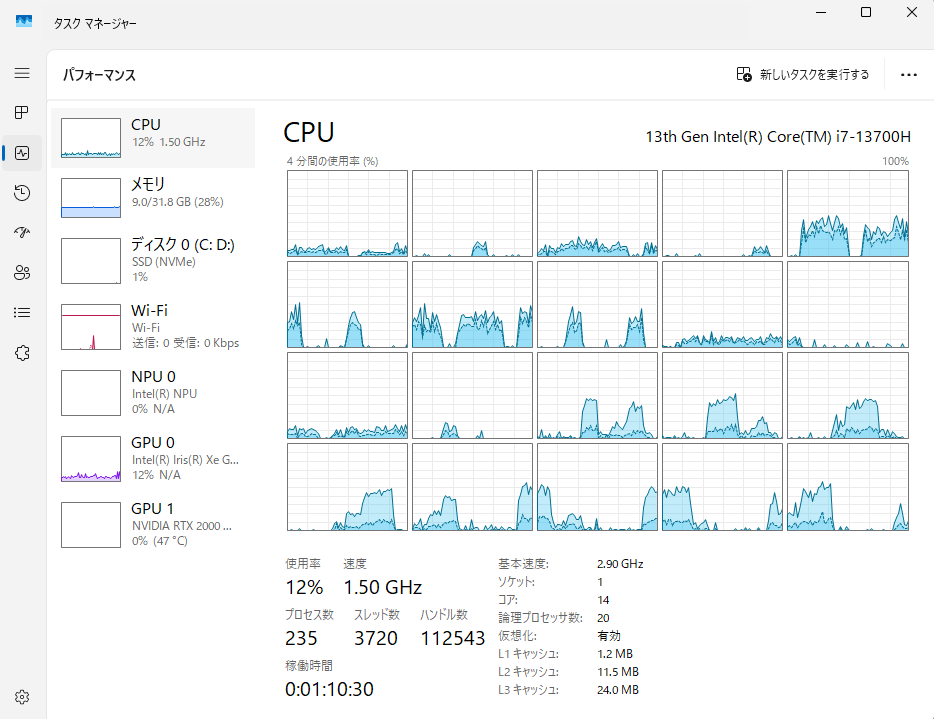934x719 pixels.
Task: Click the L2 cache value 11.5 MB
Action: [618, 672]
